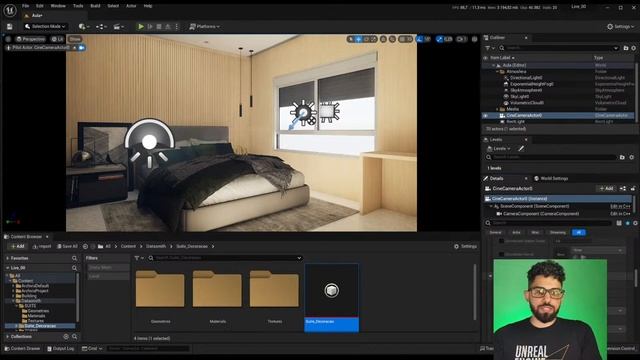This screenshot has height=360, width=640.
Task: Open the File menu
Action: click(x=25, y=6)
